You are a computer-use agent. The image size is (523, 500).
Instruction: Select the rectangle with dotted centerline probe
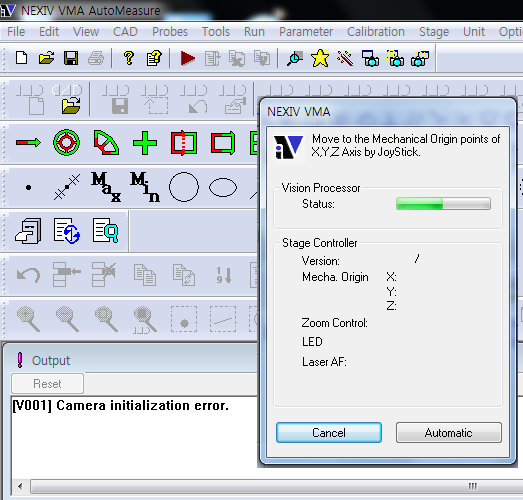click(184, 143)
